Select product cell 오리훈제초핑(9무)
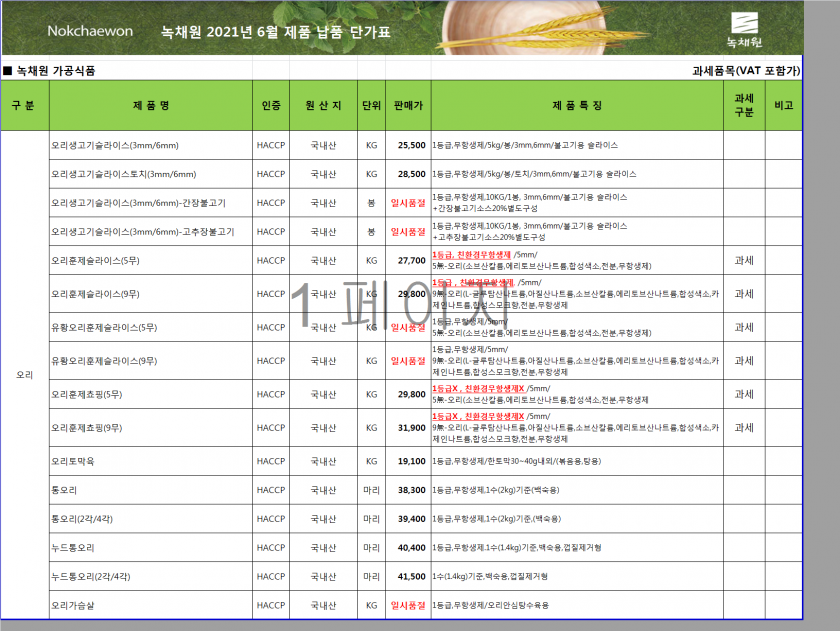The height and width of the screenshot is (631, 840). pos(151,428)
